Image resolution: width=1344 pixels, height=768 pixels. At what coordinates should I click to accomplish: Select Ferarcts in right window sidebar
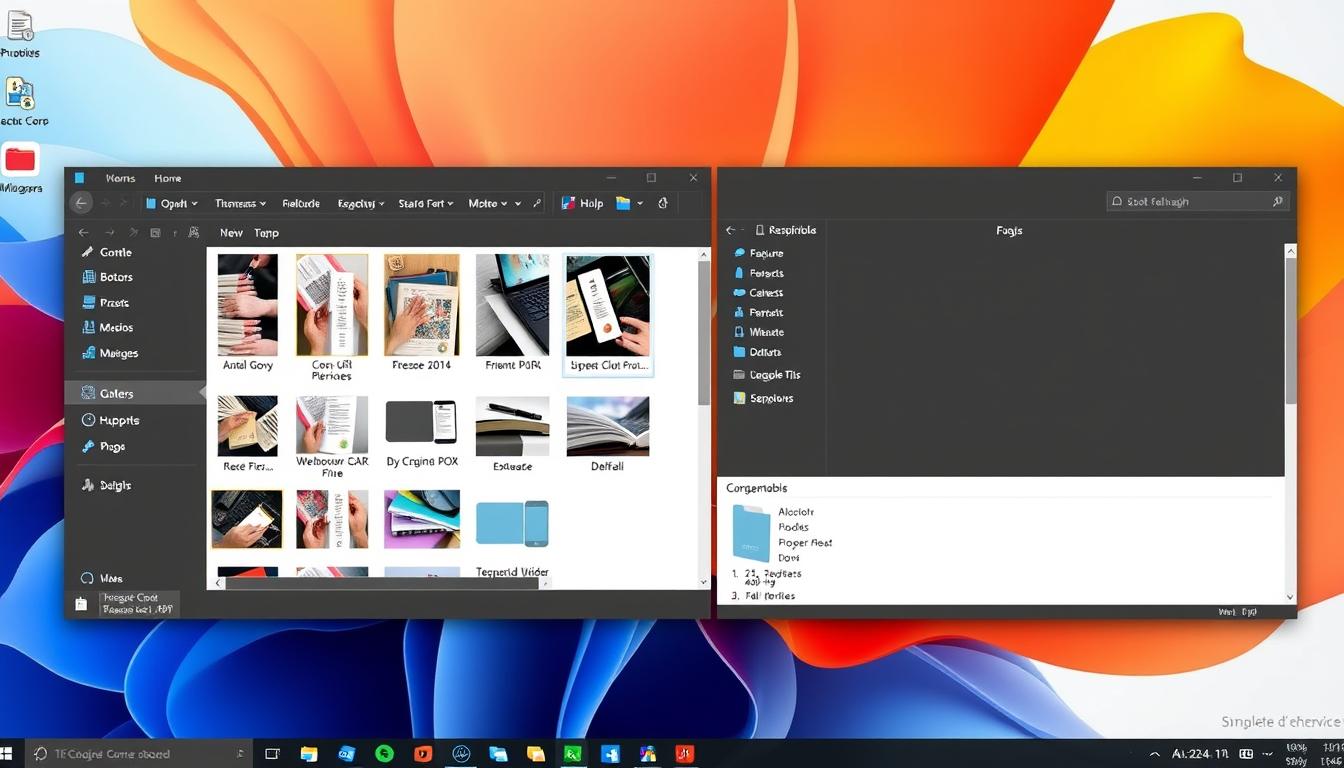tap(759, 273)
